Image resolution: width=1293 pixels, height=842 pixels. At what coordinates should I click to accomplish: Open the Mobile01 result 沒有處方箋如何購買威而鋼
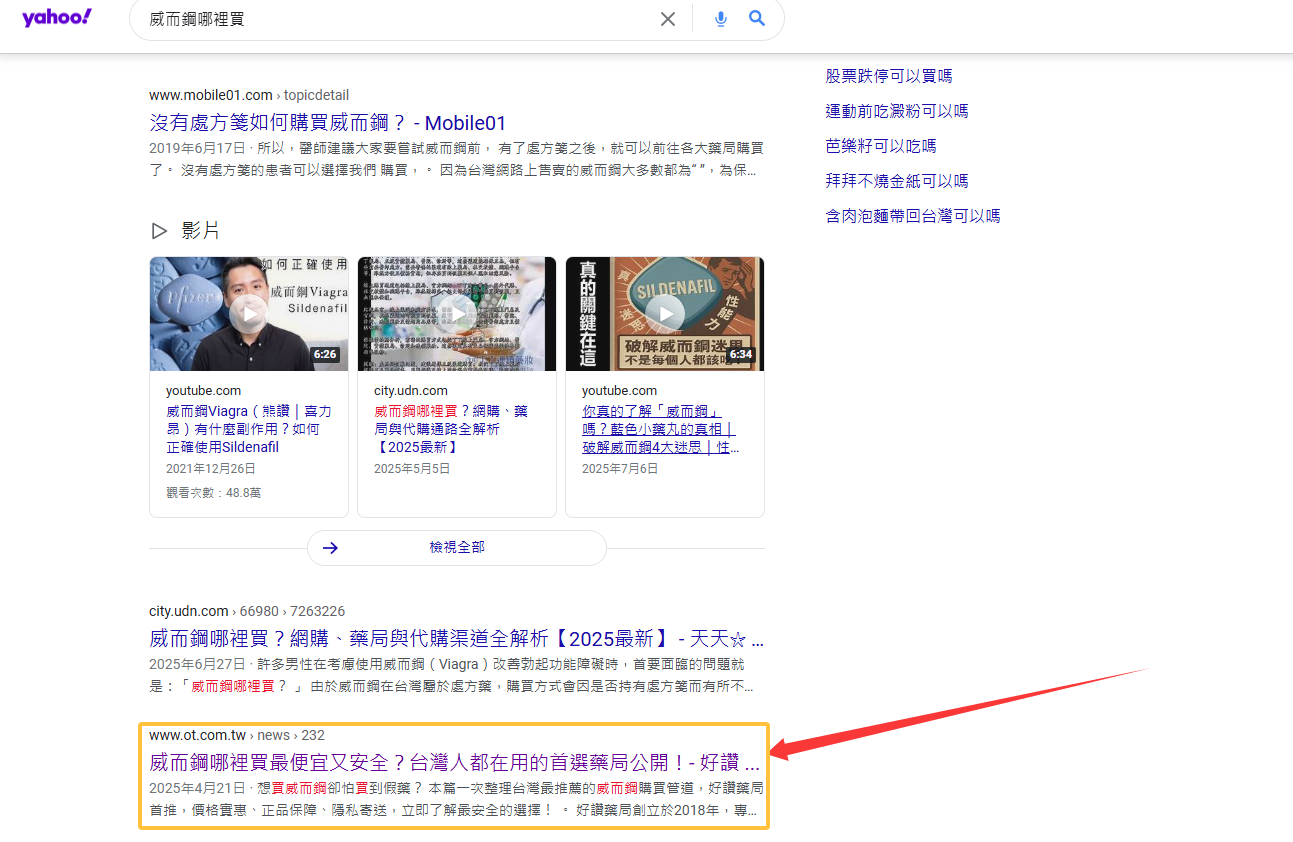pyautogui.click(x=328, y=123)
